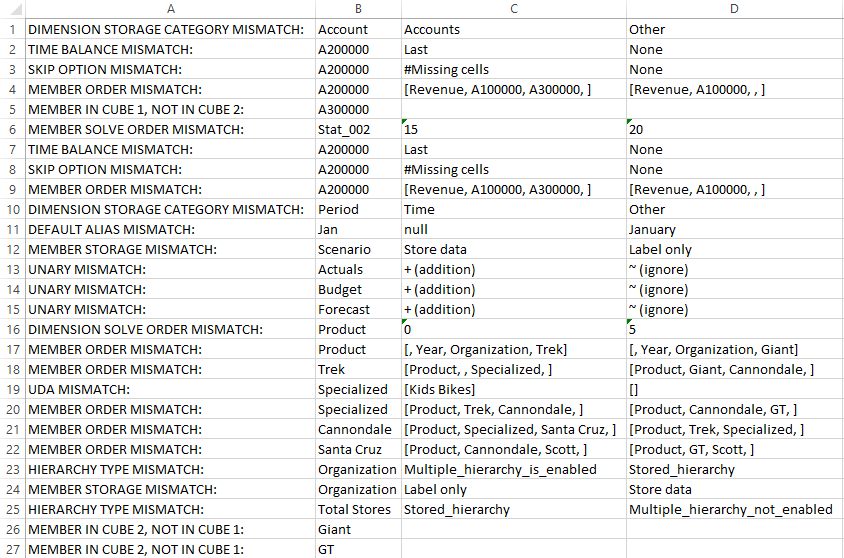Click the 'Accounts' cell

514,30
